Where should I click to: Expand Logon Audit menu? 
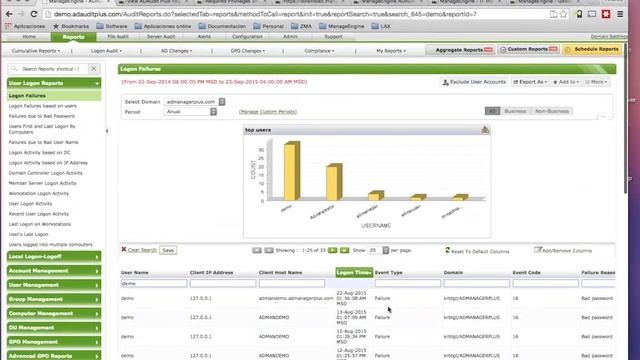[x=106, y=51]
